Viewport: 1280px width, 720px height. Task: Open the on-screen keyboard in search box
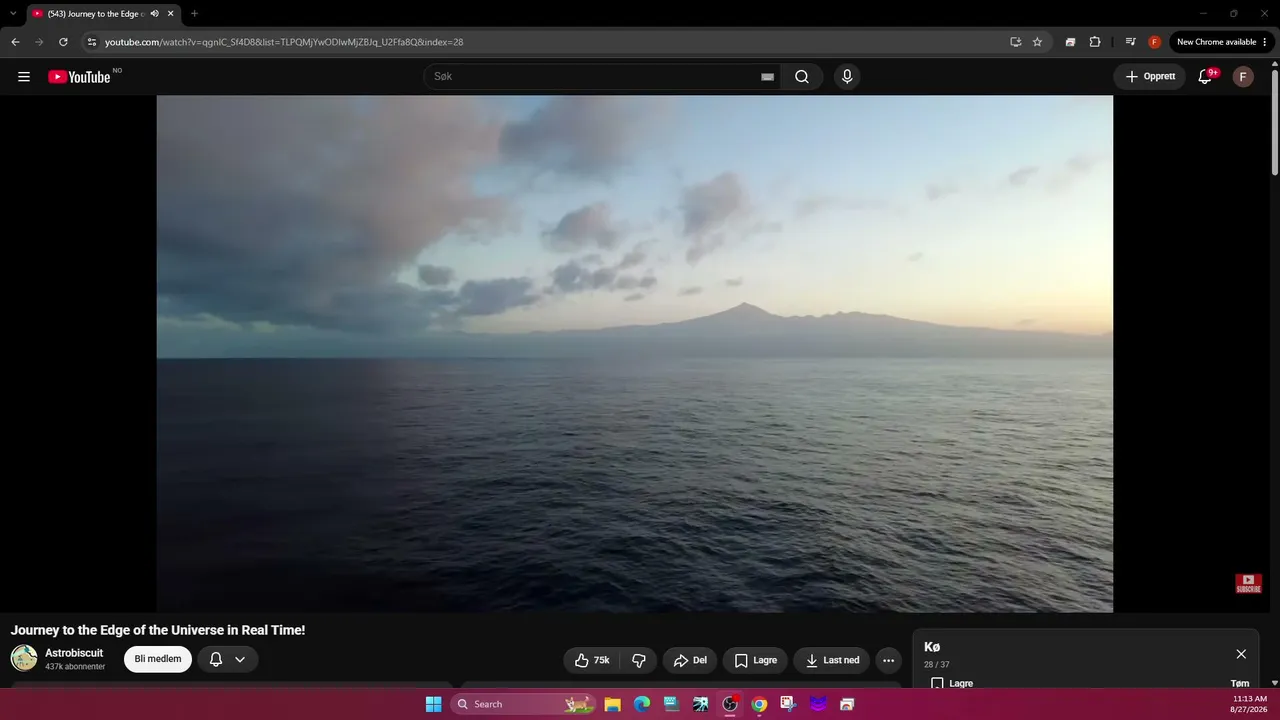pos(767,77)
